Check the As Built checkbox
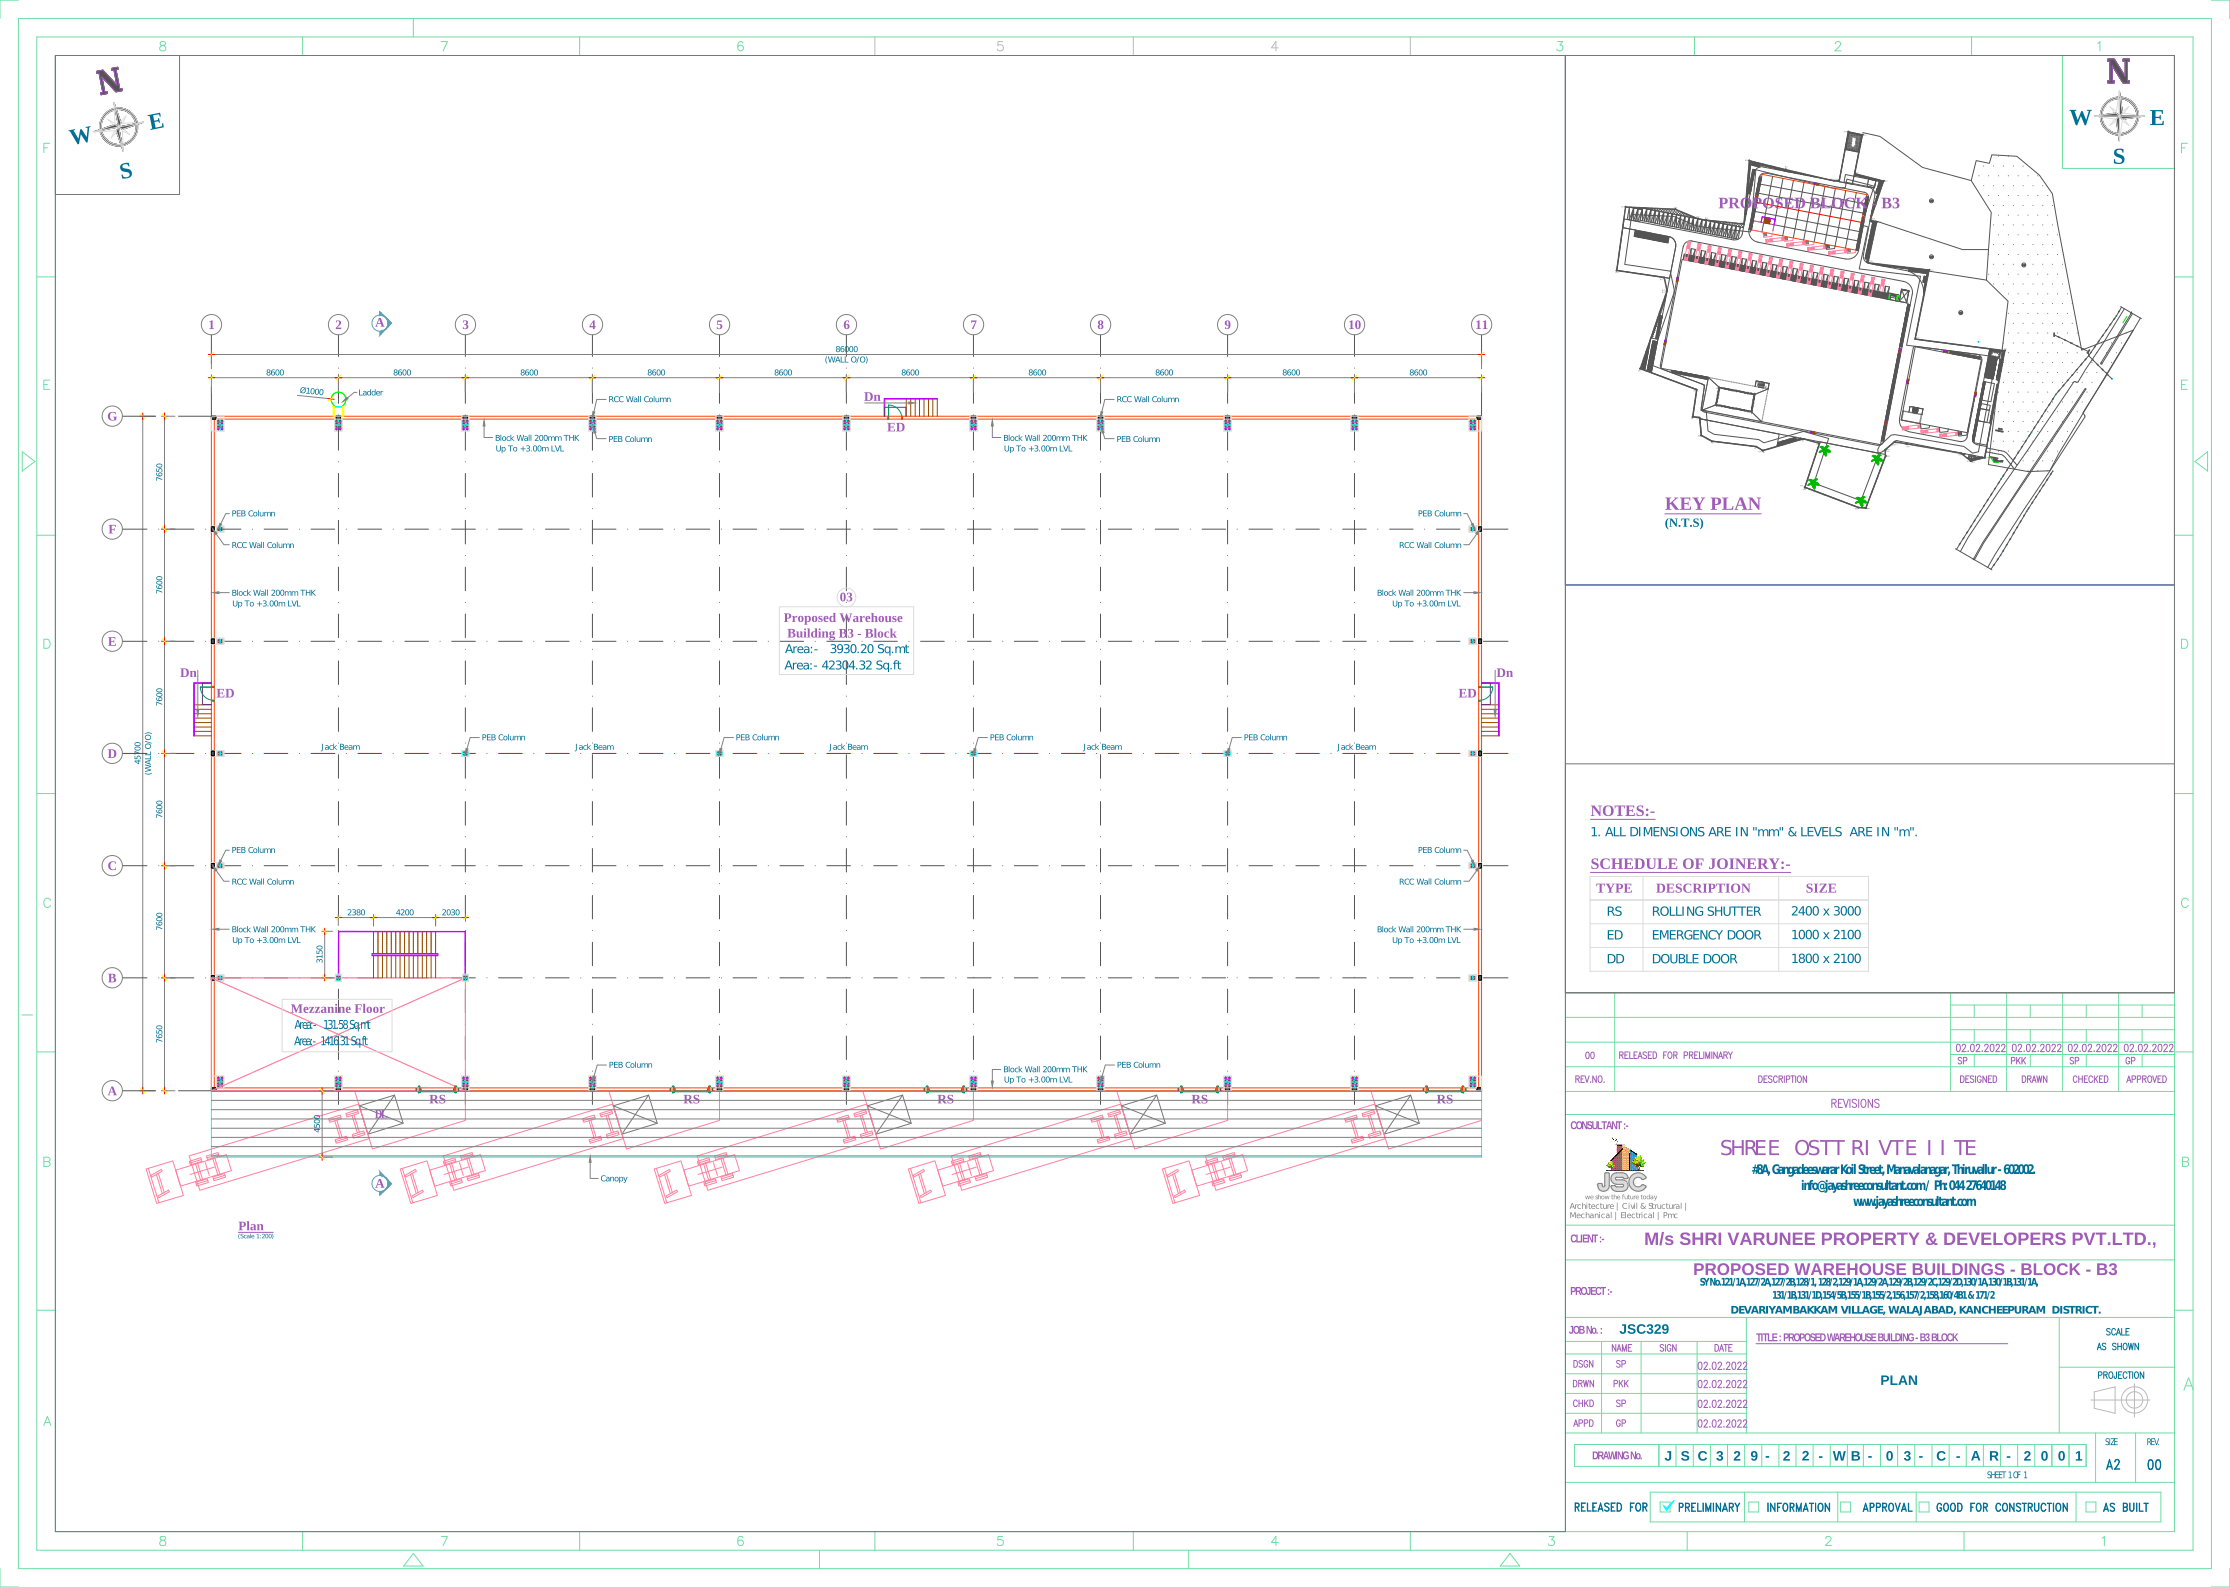Image resolution: width=2230 pixels, height=1587 pixels. (2090, 1507)
